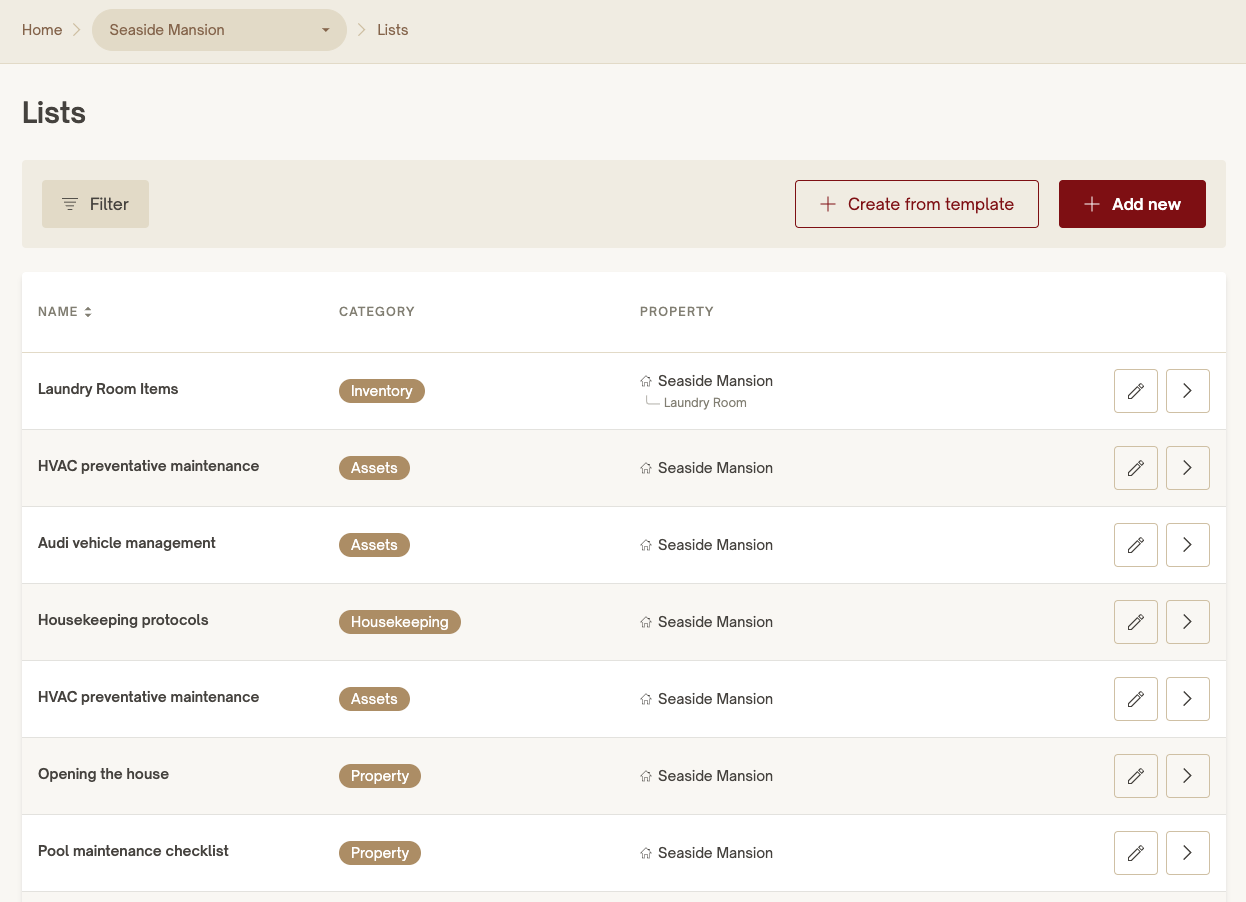Click arrow button for Opening the house
1246x902 pixels.
pos(1187,776)
